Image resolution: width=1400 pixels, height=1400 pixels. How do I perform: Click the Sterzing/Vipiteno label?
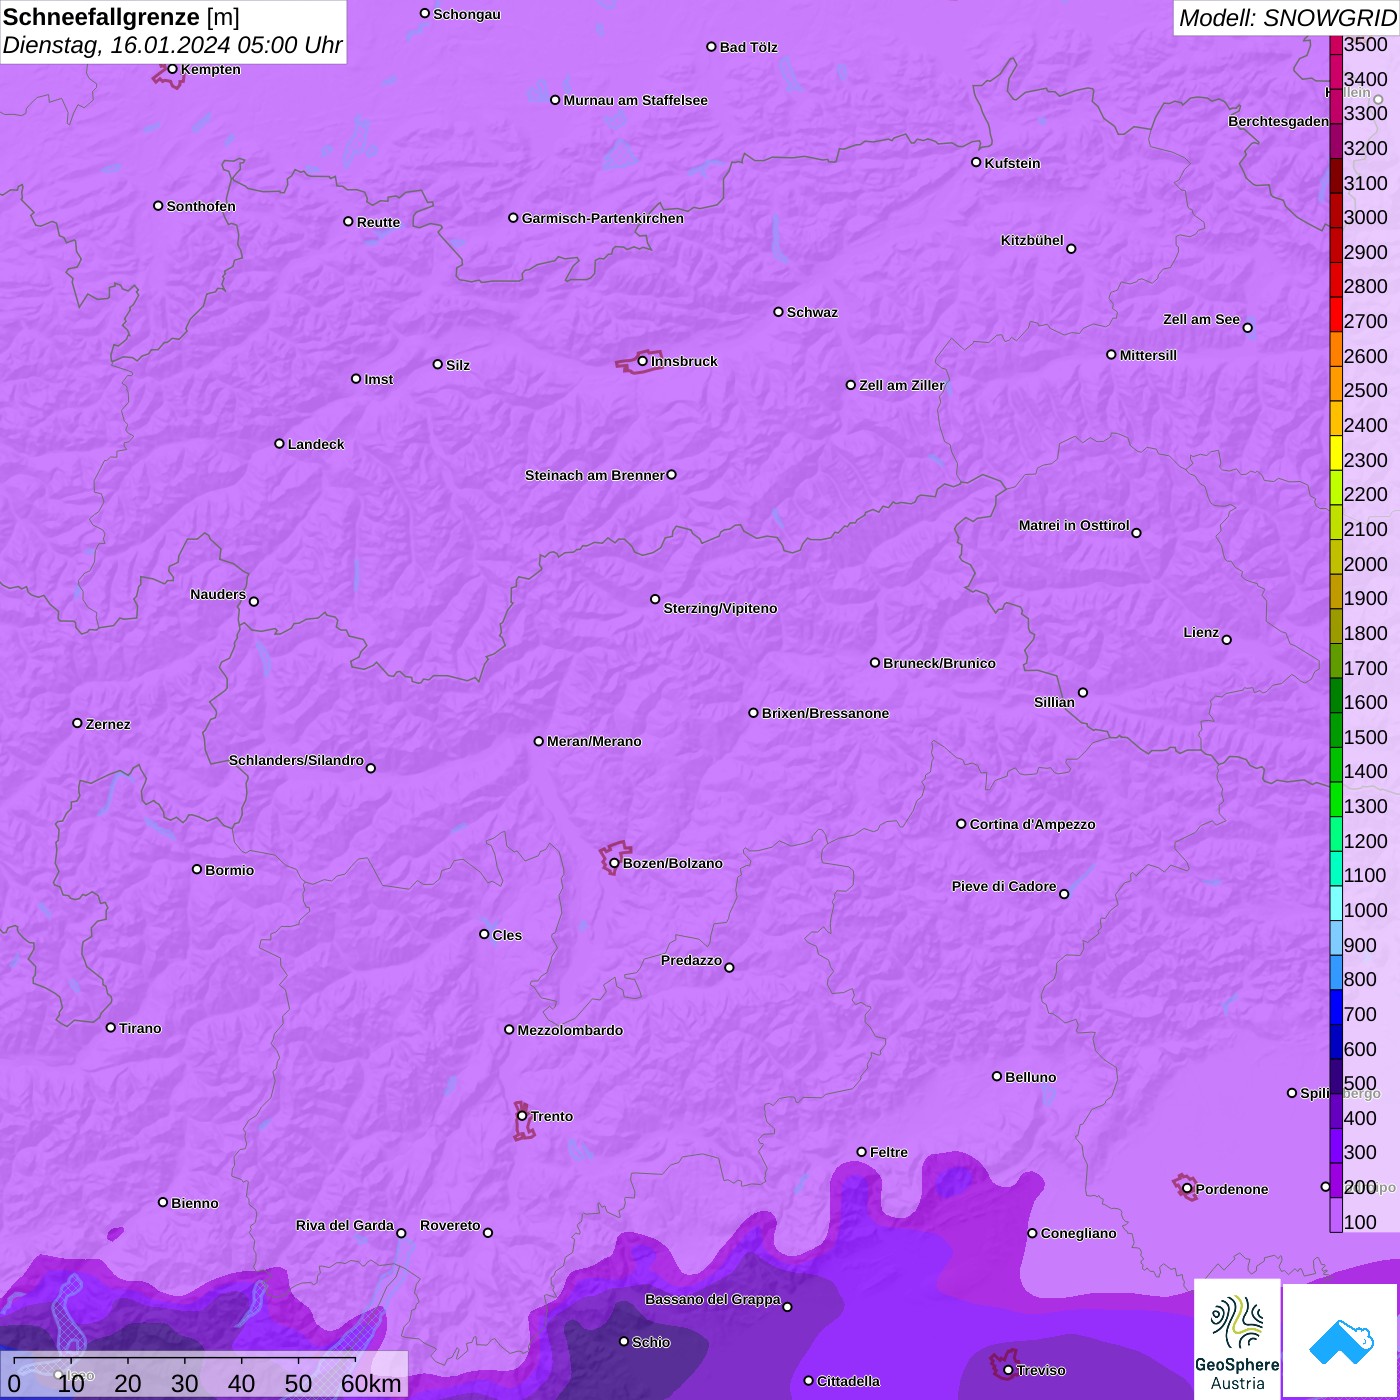[x=720, y=608]
